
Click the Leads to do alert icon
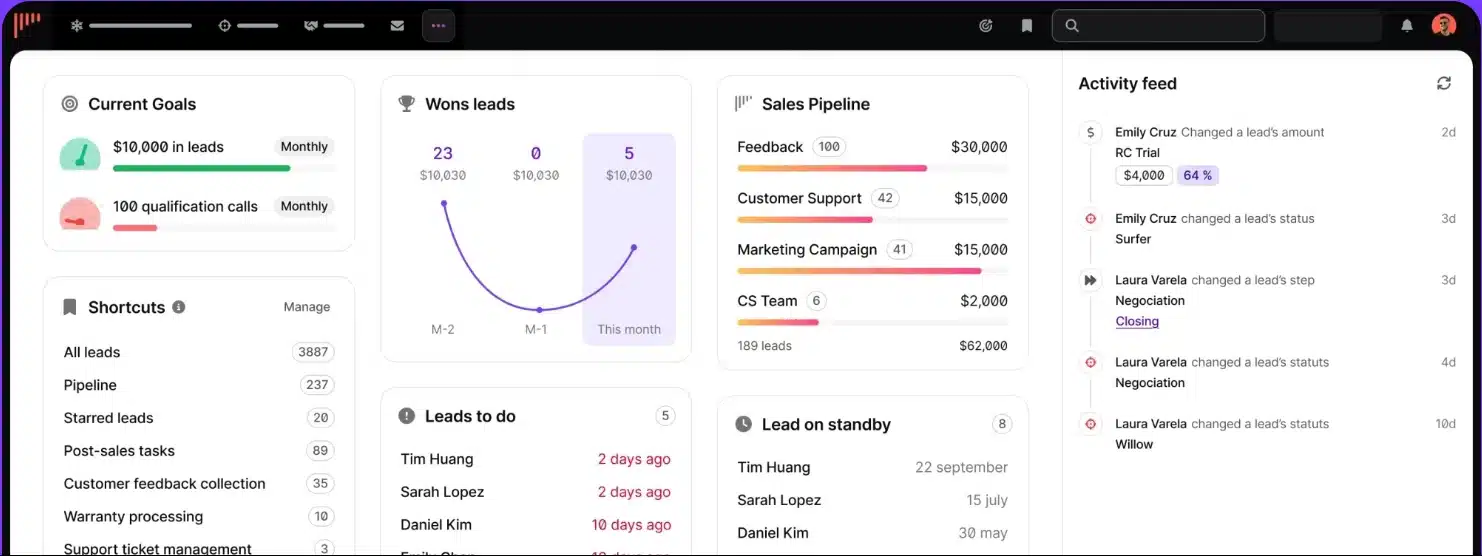click(x=406, y=416)
